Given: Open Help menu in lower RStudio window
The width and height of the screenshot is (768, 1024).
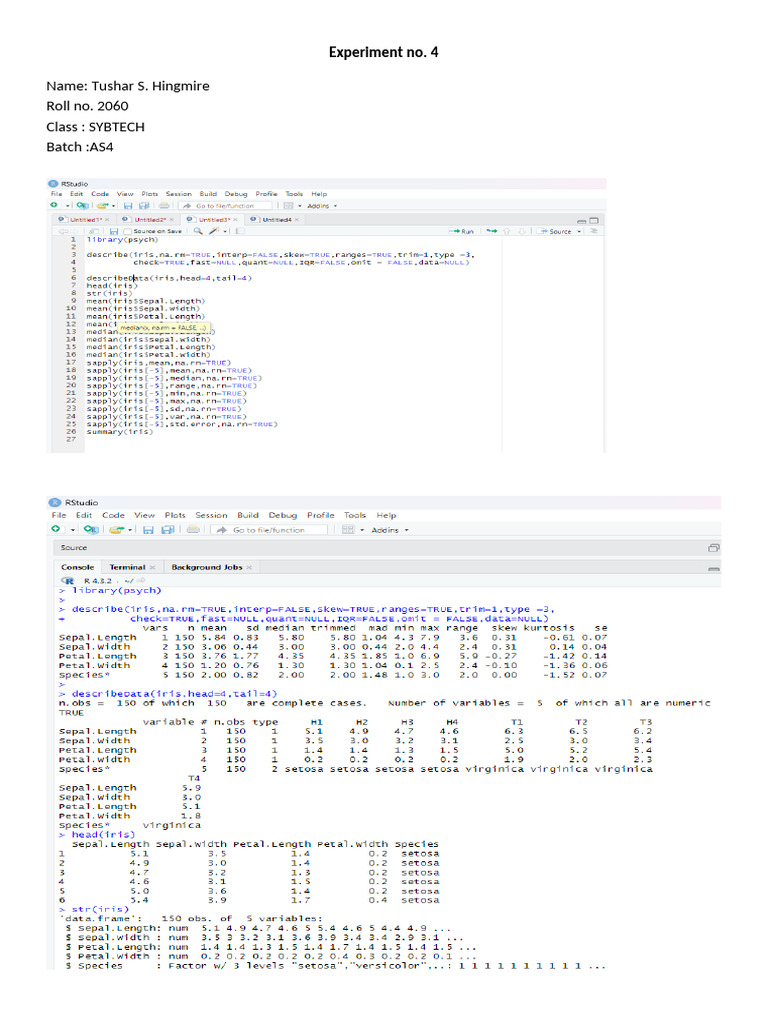Looking at the screenshot, I should [387, 515].
